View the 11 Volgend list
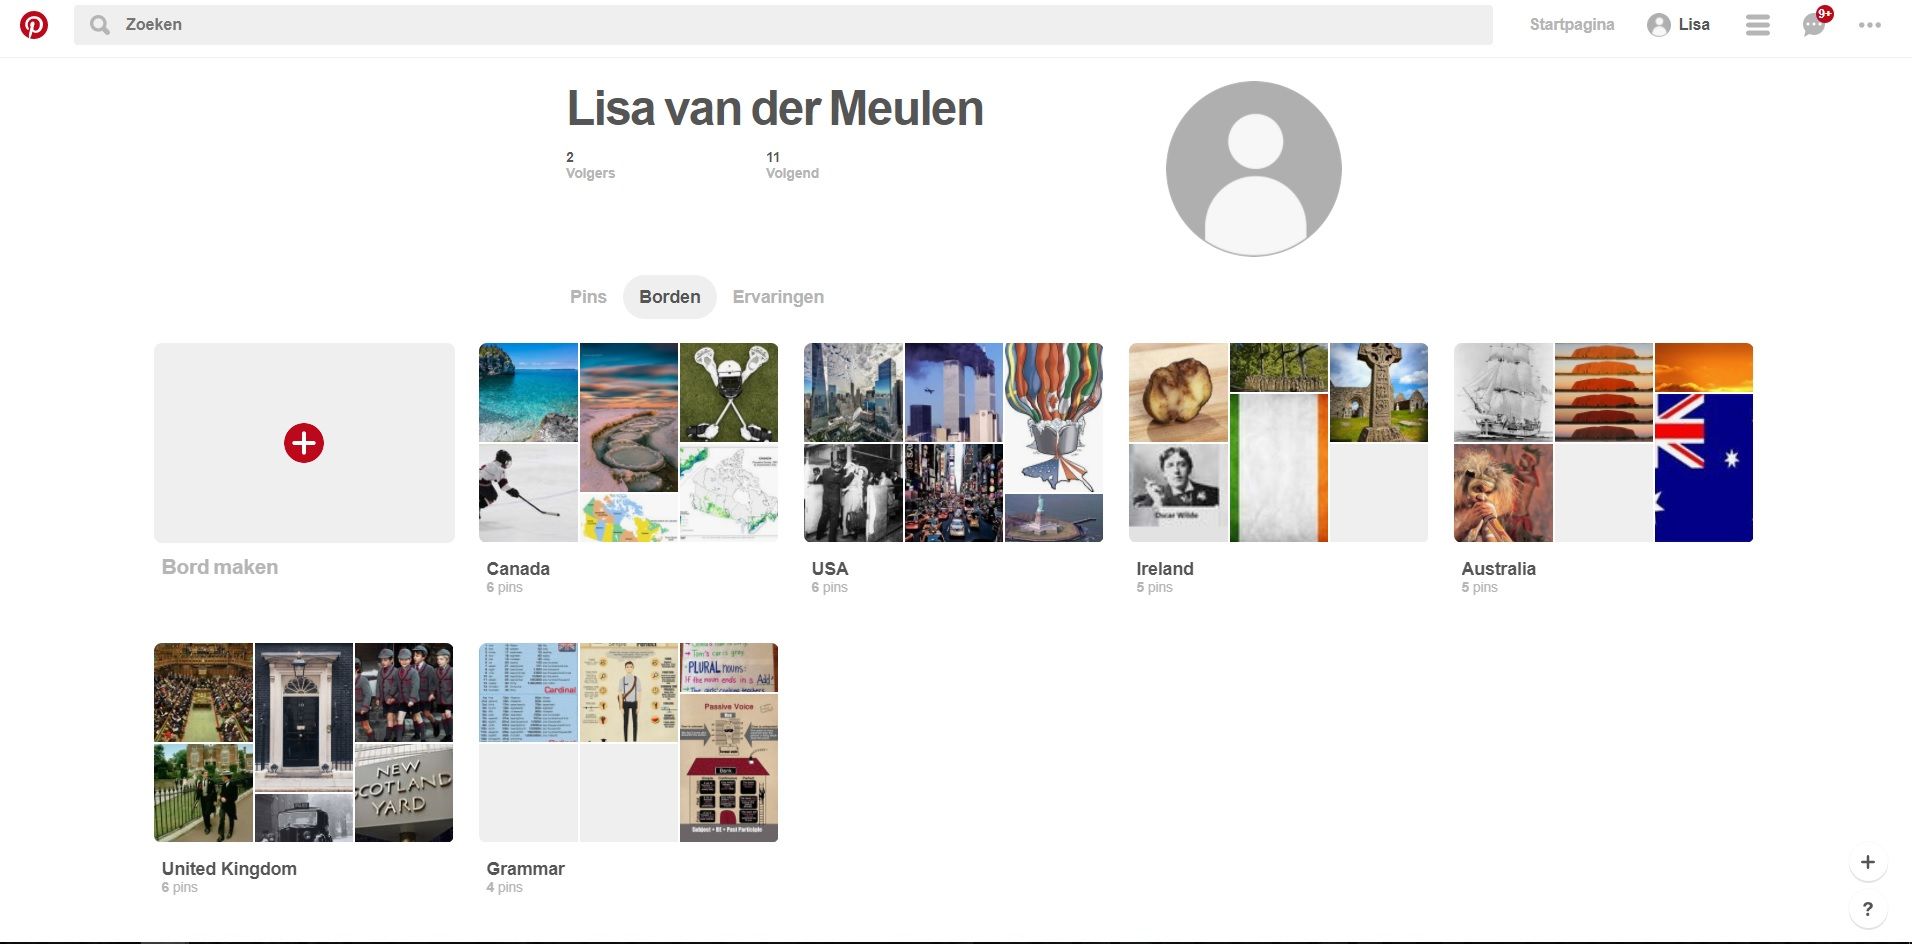This screenshot has width=1912, height=944. tap(791, 165)
